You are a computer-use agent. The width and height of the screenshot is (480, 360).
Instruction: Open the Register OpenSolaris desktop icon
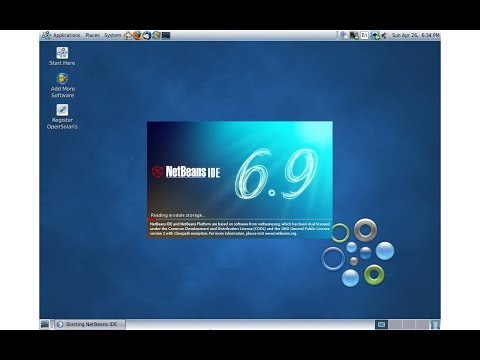[62, 116]
